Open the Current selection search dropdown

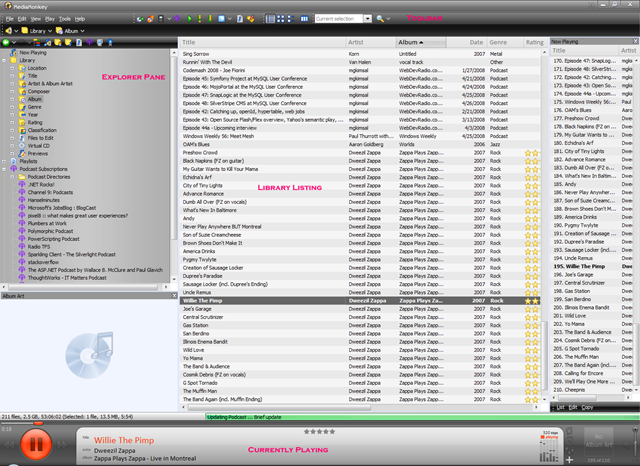tap(367, 19)
